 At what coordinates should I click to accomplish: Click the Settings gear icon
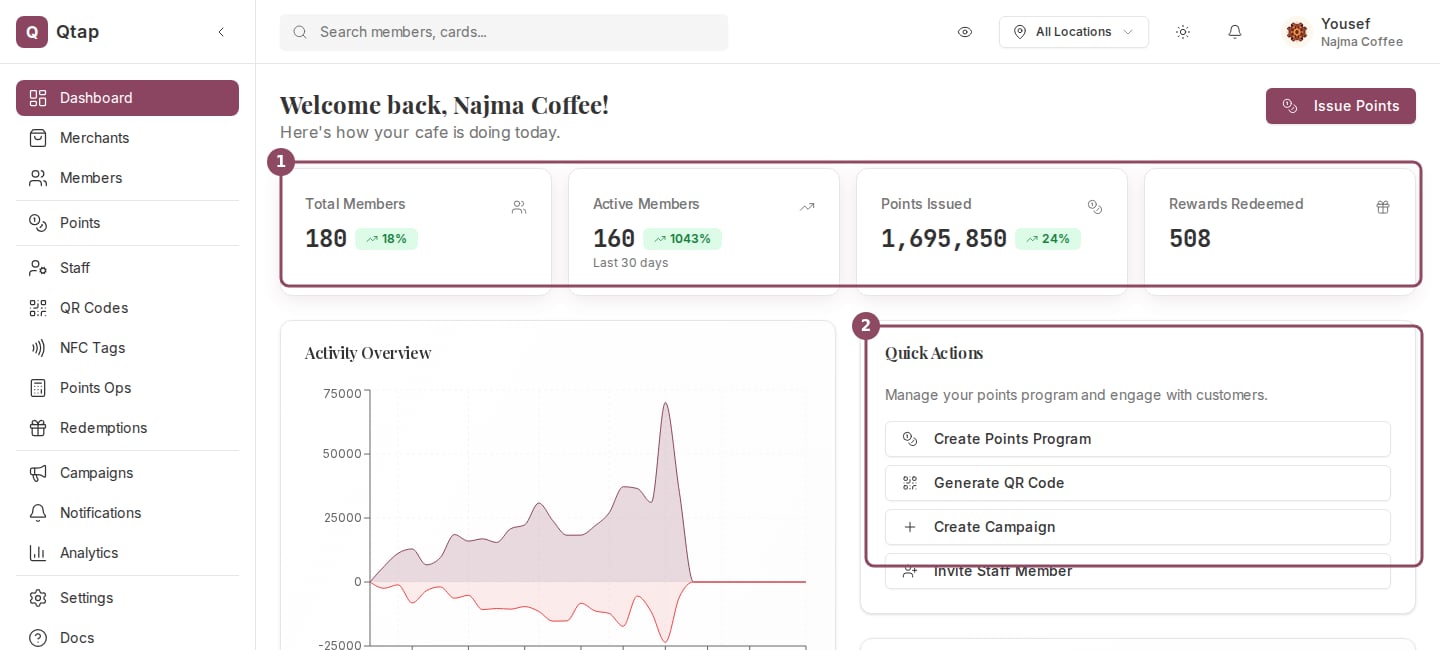point(38,598)
